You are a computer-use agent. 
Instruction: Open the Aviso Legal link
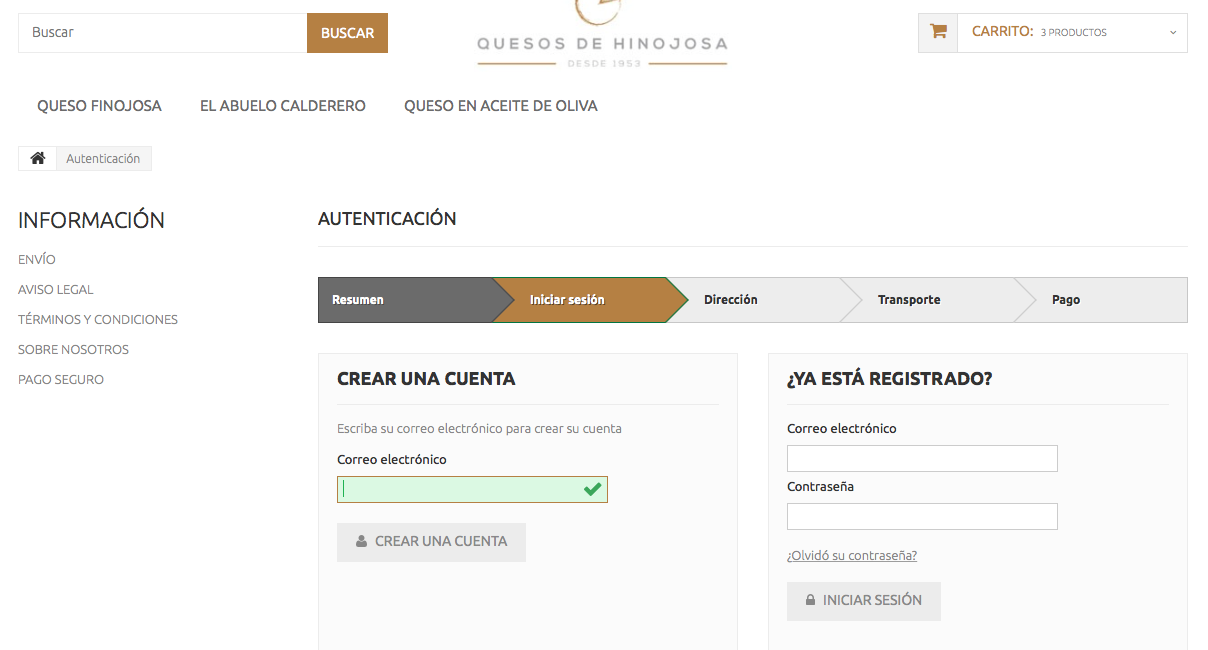56,290
